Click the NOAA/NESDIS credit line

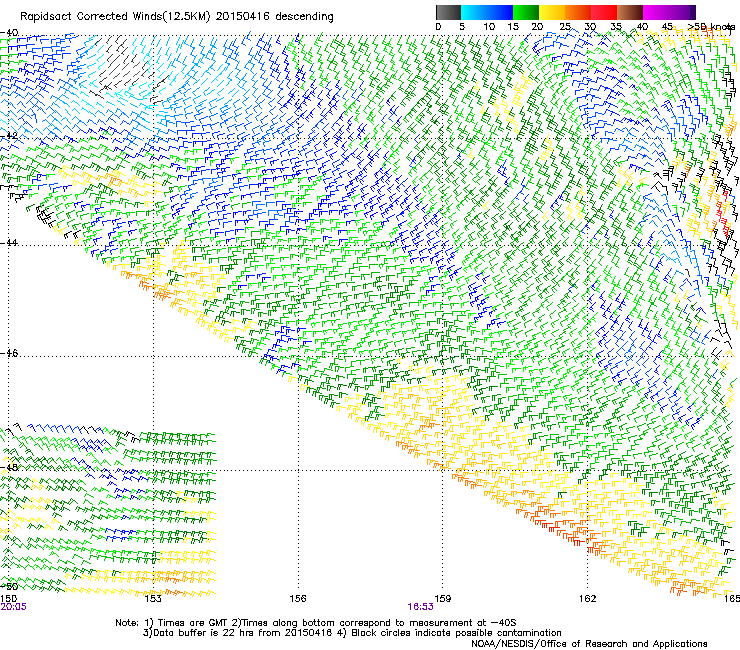pyautogui.click(x=589, y=644)
